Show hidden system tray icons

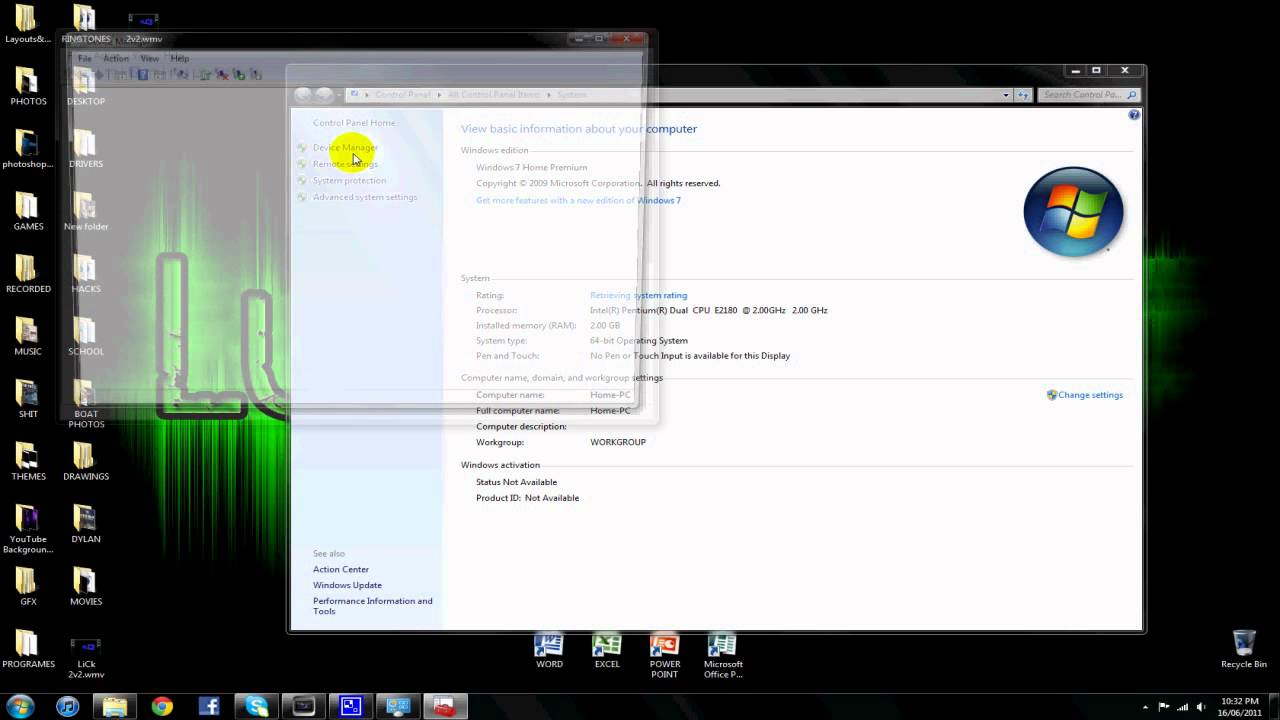[x=1145, y=707]
